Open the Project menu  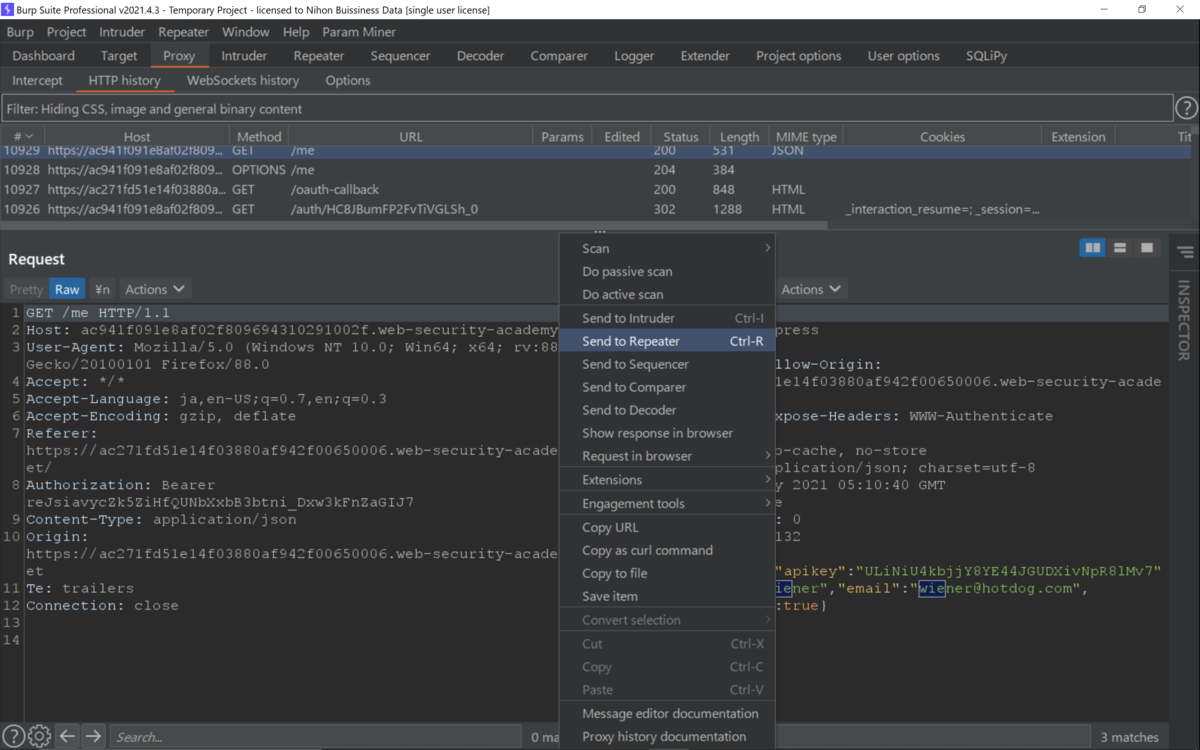(x=67, y=32)
